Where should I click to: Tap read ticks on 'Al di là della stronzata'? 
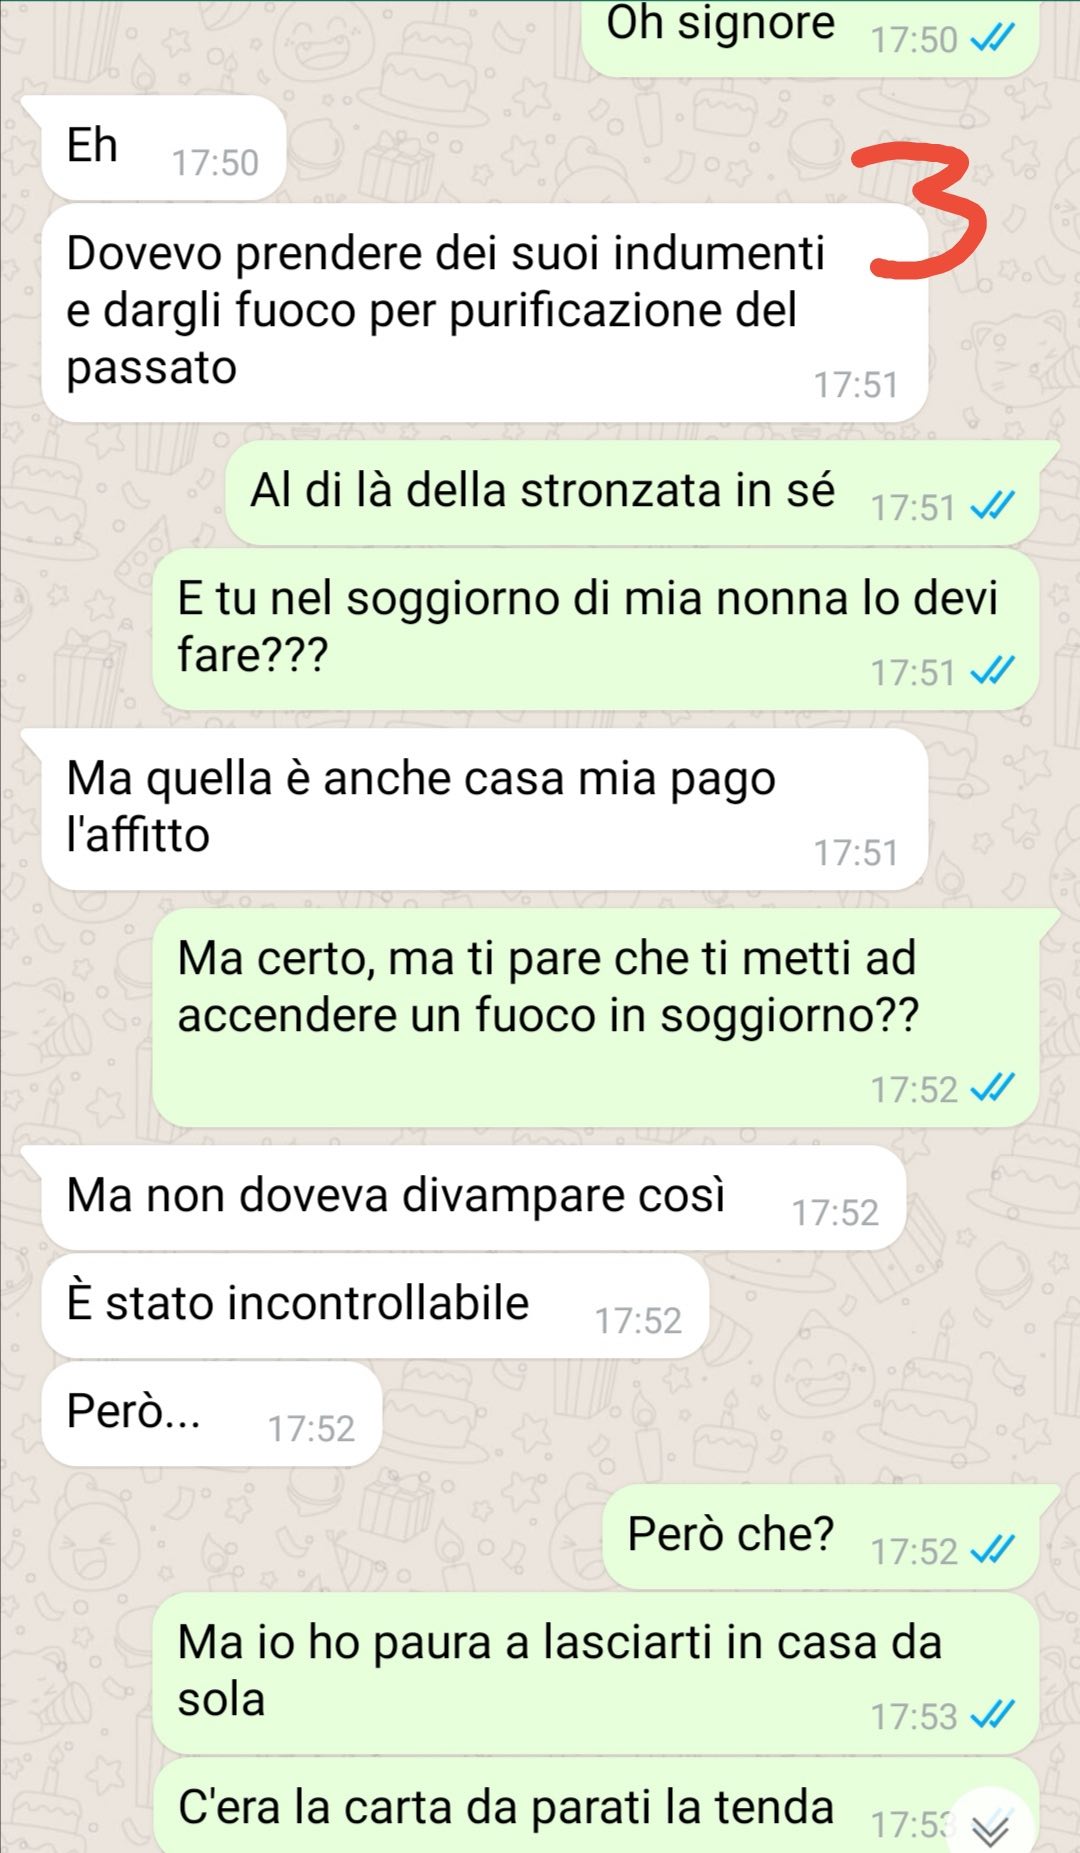[993, 506]
